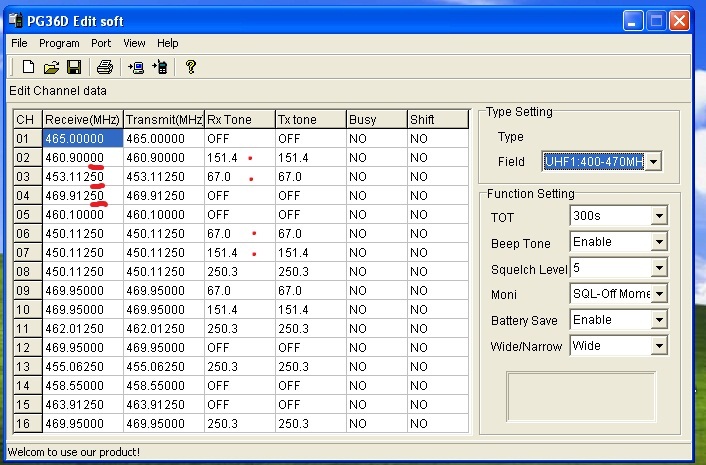The height and width of the screenshot is (465, 706).
Task: Select channel 14 receive cell 458.55000
Action: [83, 386]
